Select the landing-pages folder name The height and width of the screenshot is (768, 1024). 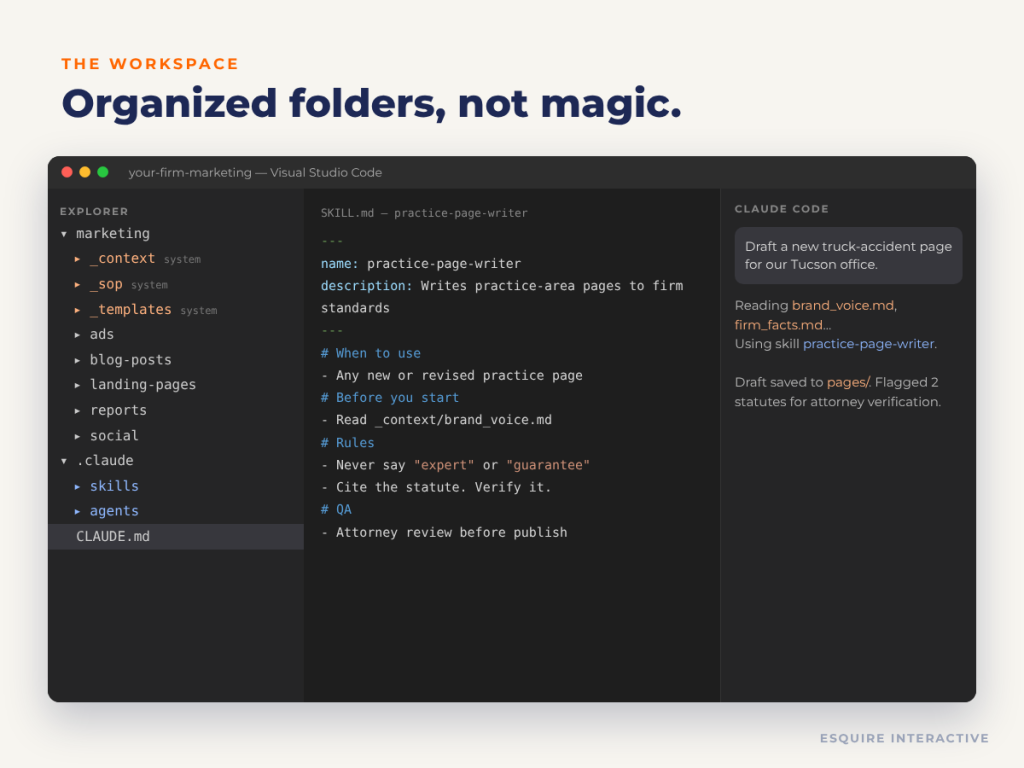click(x=143, y=385)
